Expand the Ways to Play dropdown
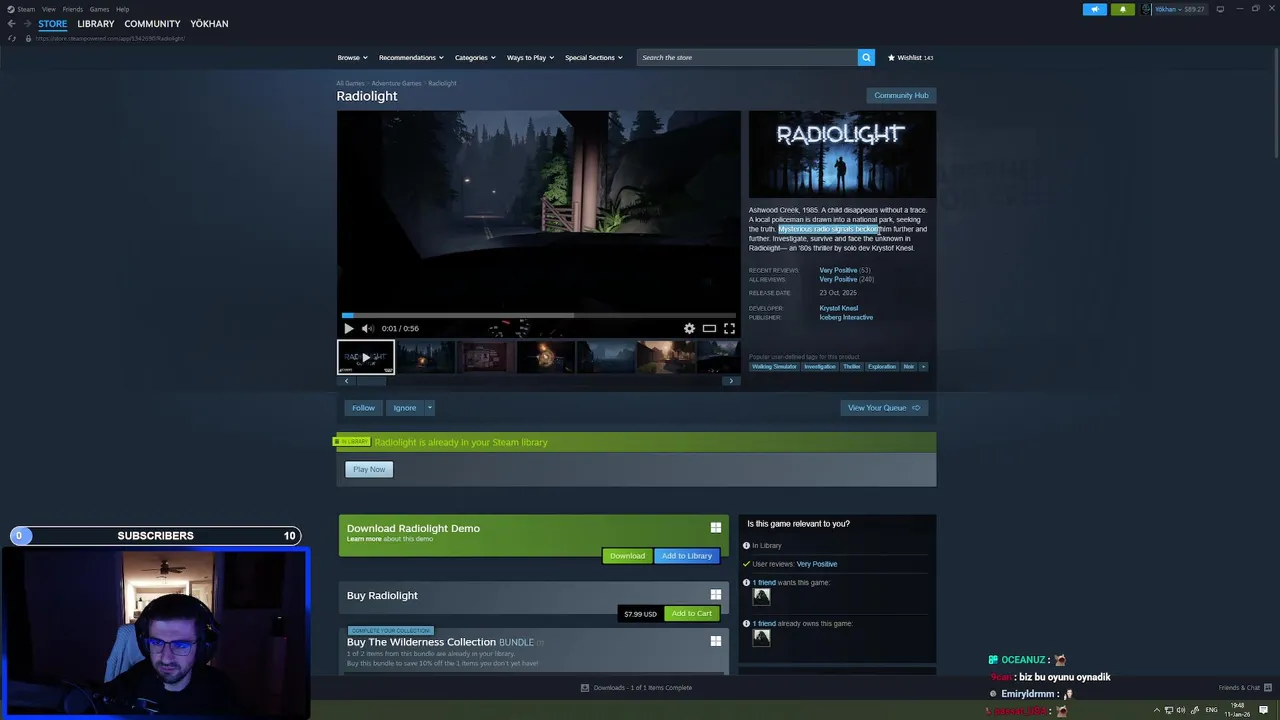This screenshot has height=720, width=1280. click(530, 57)
